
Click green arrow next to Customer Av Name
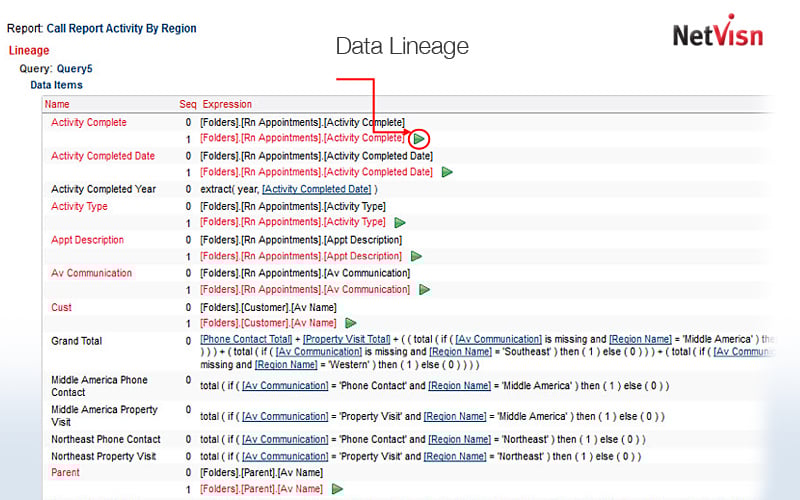pyautogui.click(x=351, y=323)
